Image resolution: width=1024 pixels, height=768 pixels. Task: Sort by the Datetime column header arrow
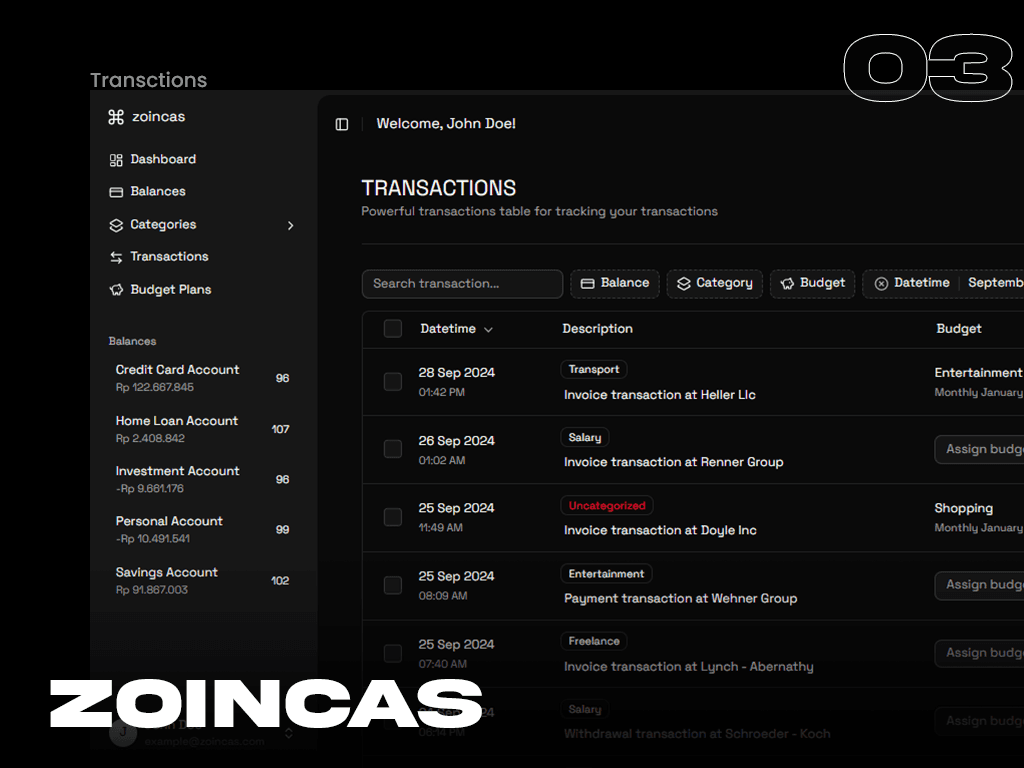[488, 330]
